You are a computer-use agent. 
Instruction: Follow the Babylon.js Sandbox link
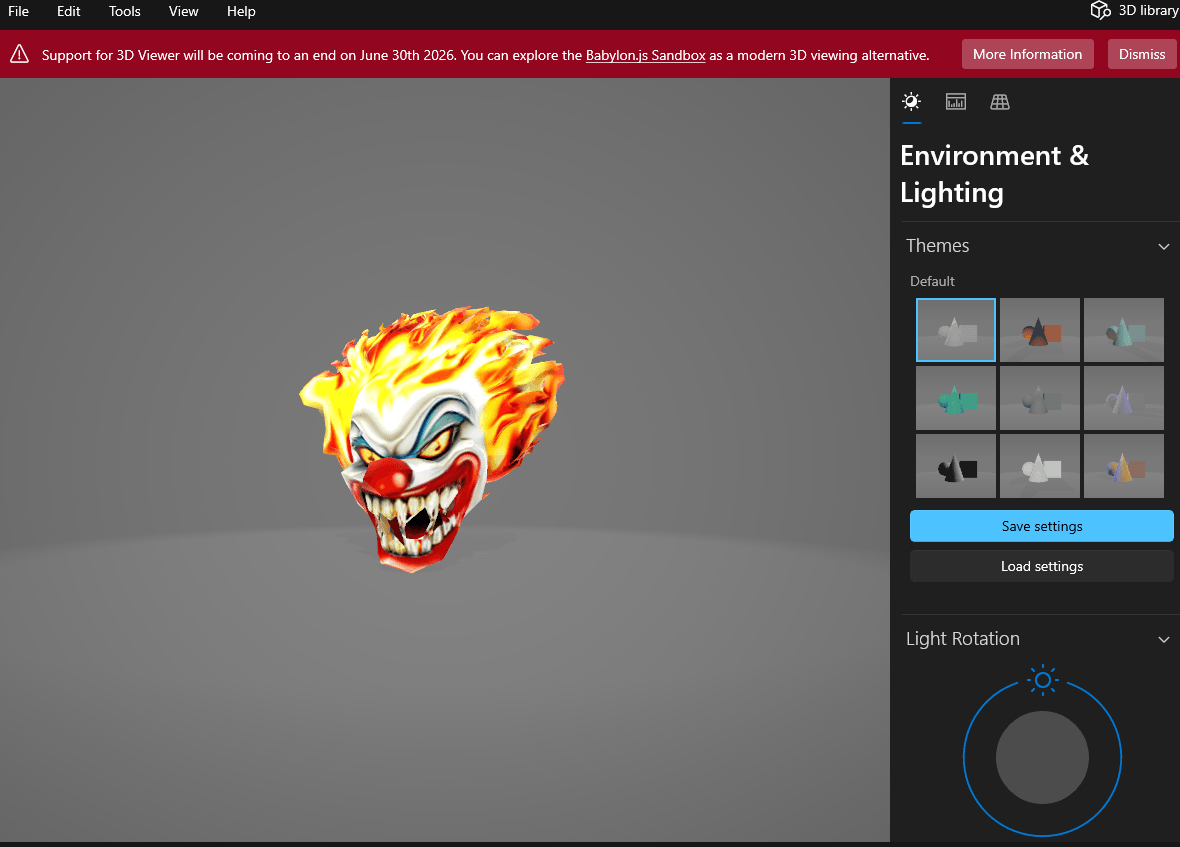tap(646, 55)
